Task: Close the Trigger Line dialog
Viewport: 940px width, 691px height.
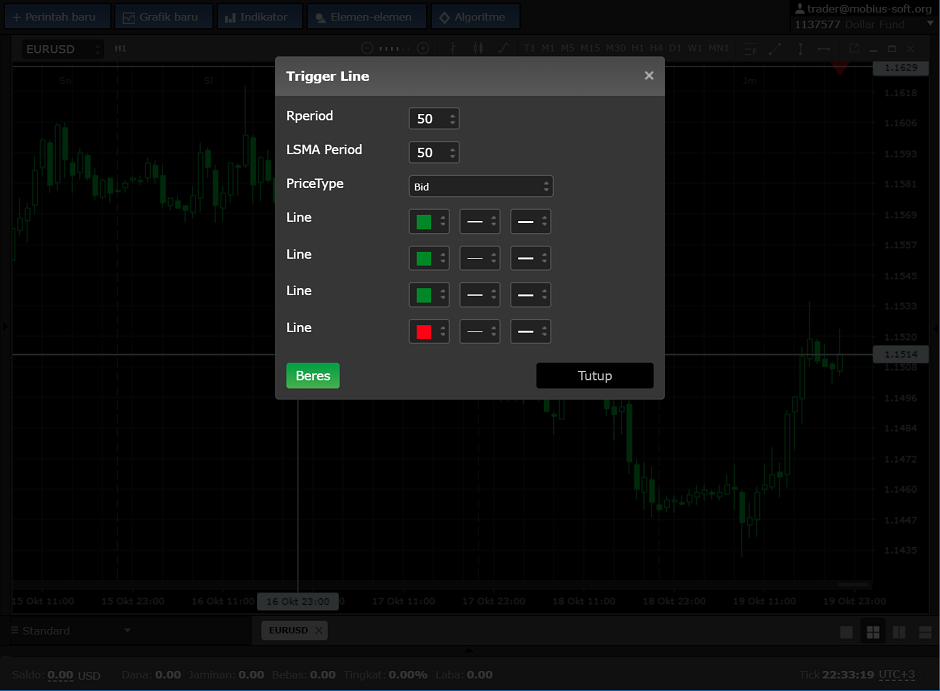Action: [x=649, y=76]
